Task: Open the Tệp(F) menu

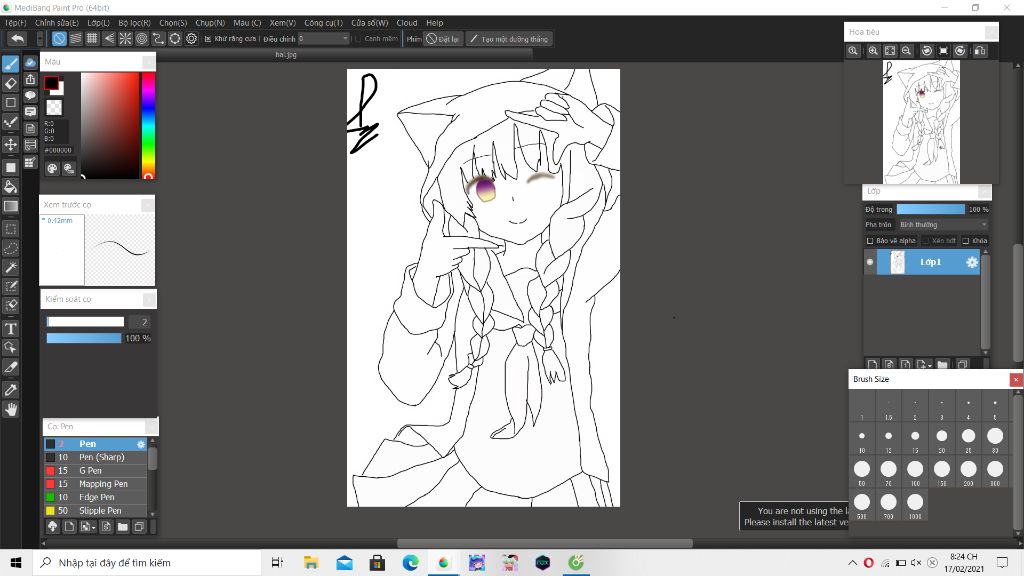Action: click(x=16, y=22)
